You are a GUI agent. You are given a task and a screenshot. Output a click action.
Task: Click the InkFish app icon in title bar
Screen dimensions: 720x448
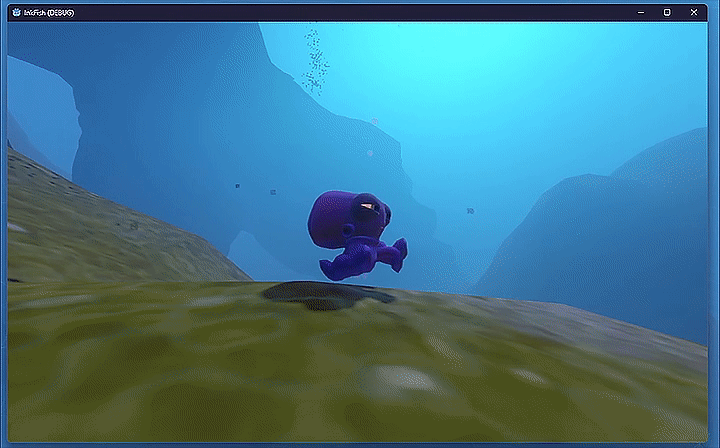[x=13, y=11]
